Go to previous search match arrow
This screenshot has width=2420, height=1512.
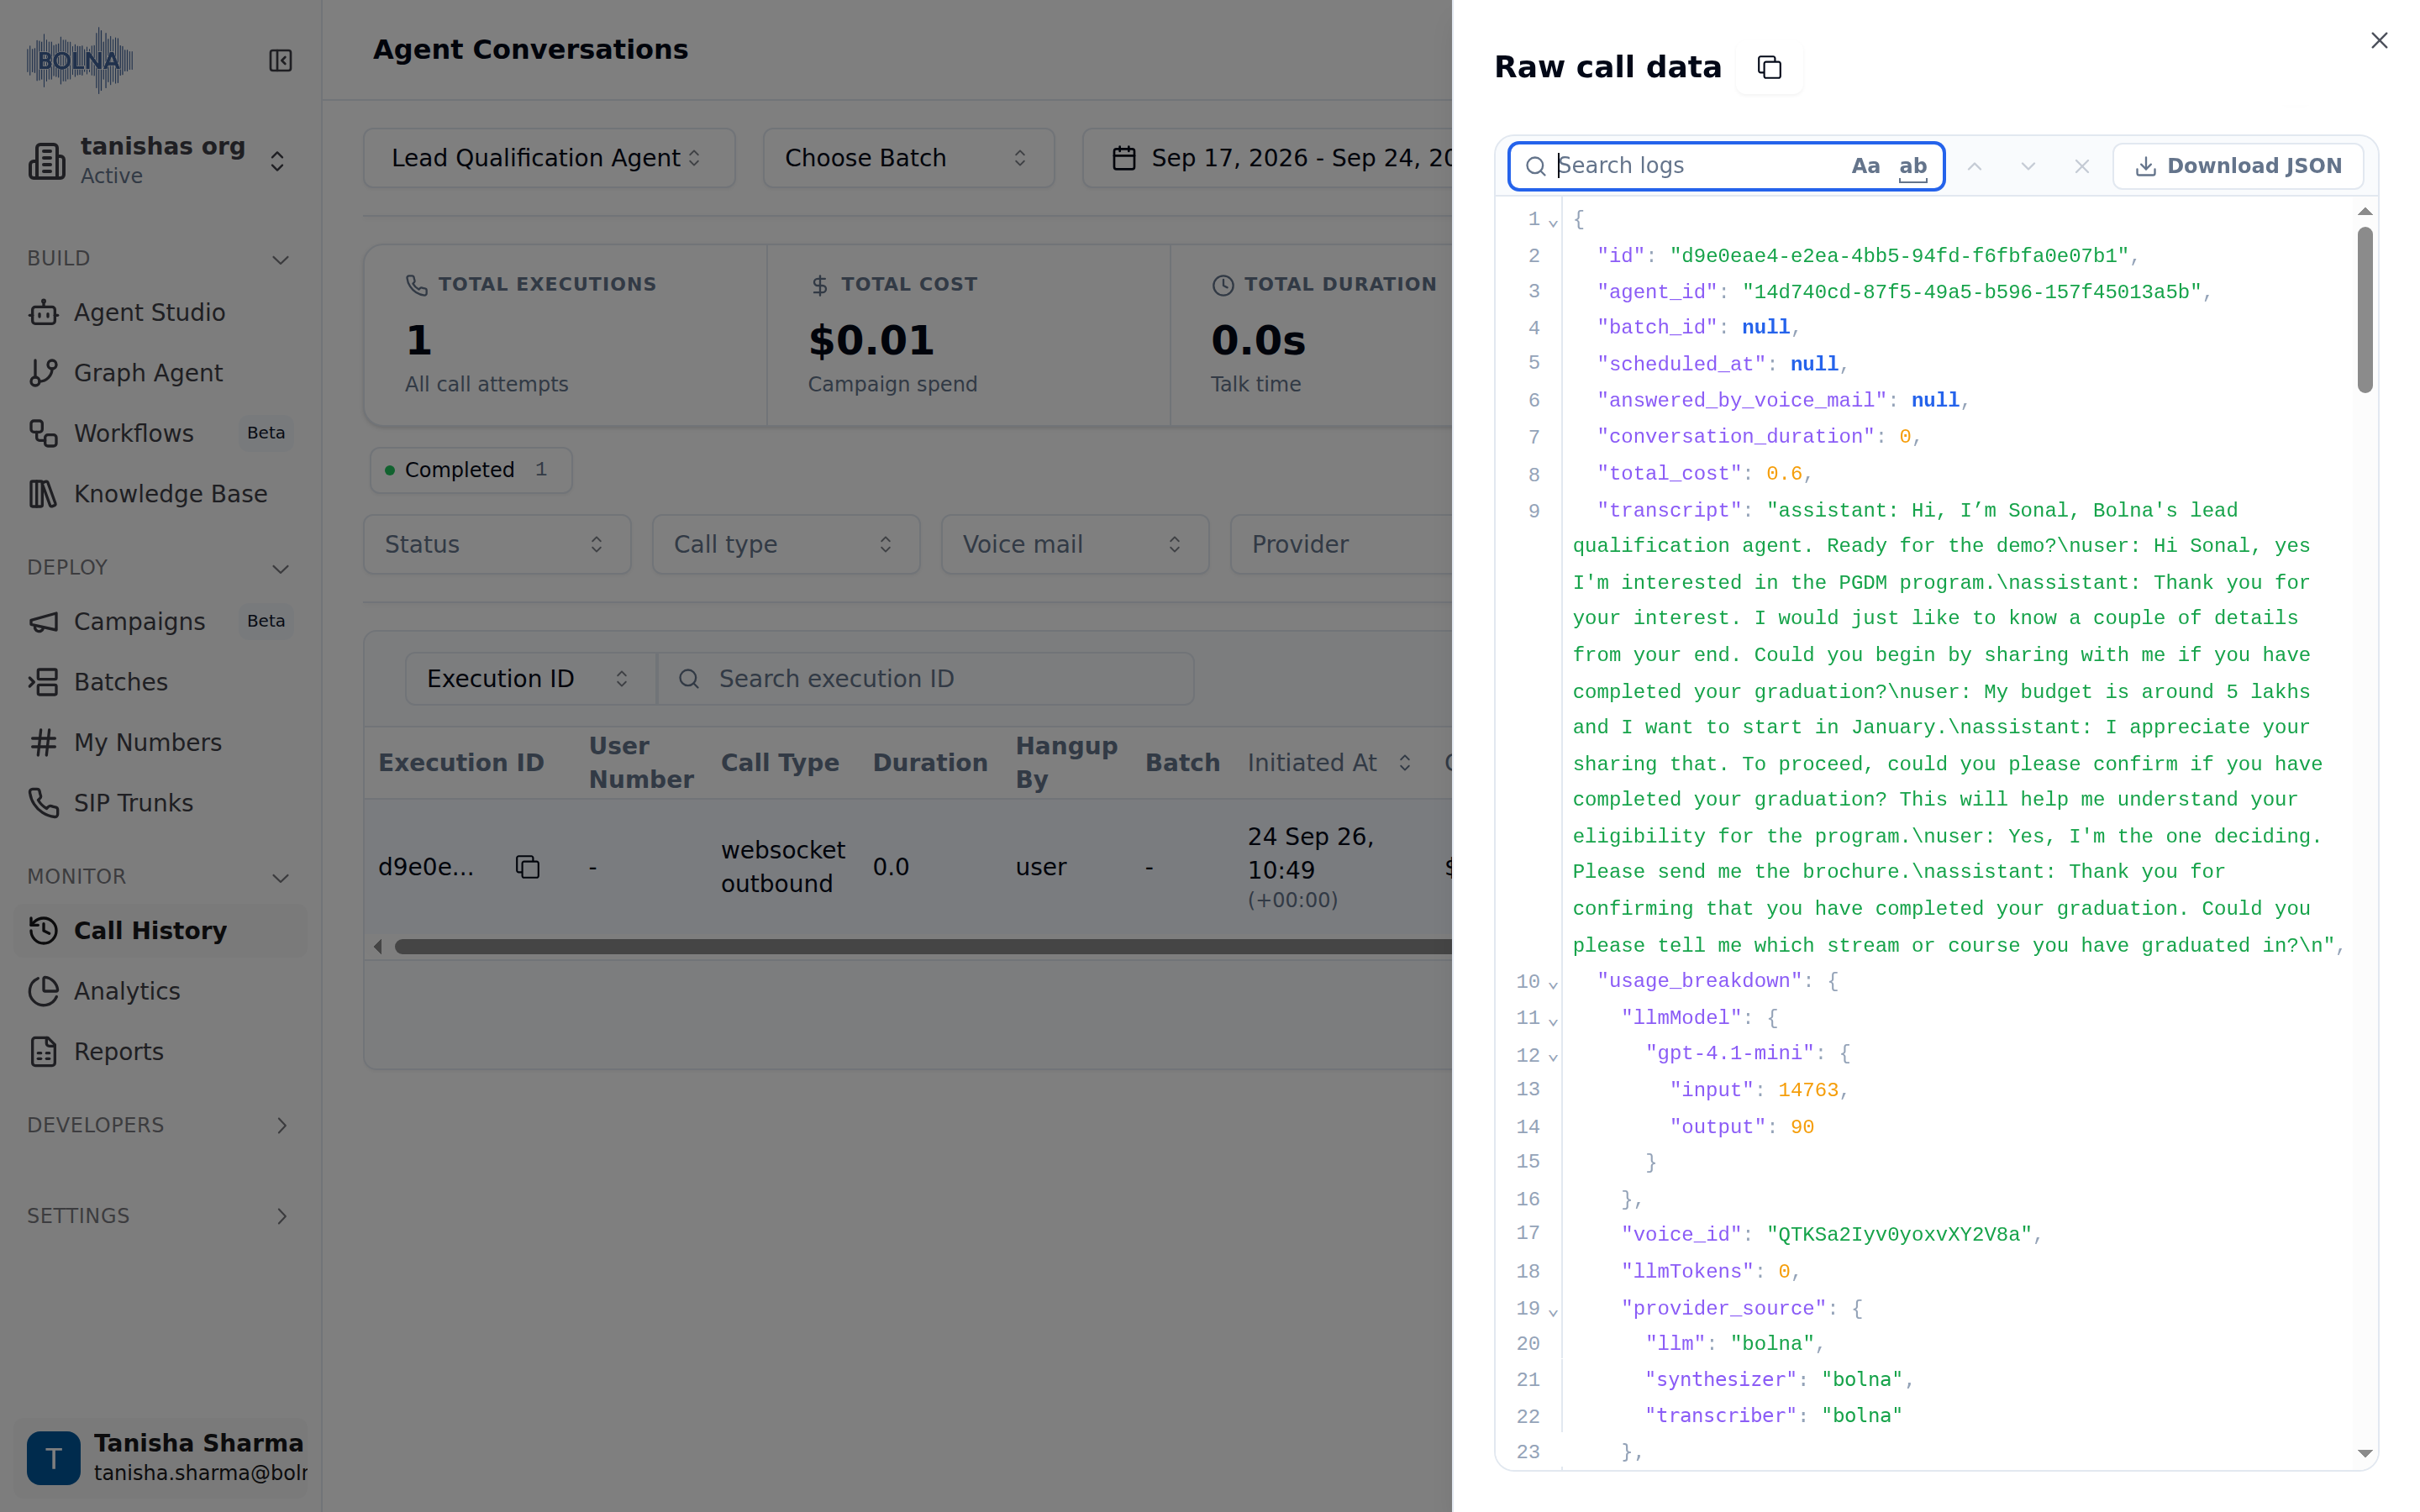tap(1974, 166)
